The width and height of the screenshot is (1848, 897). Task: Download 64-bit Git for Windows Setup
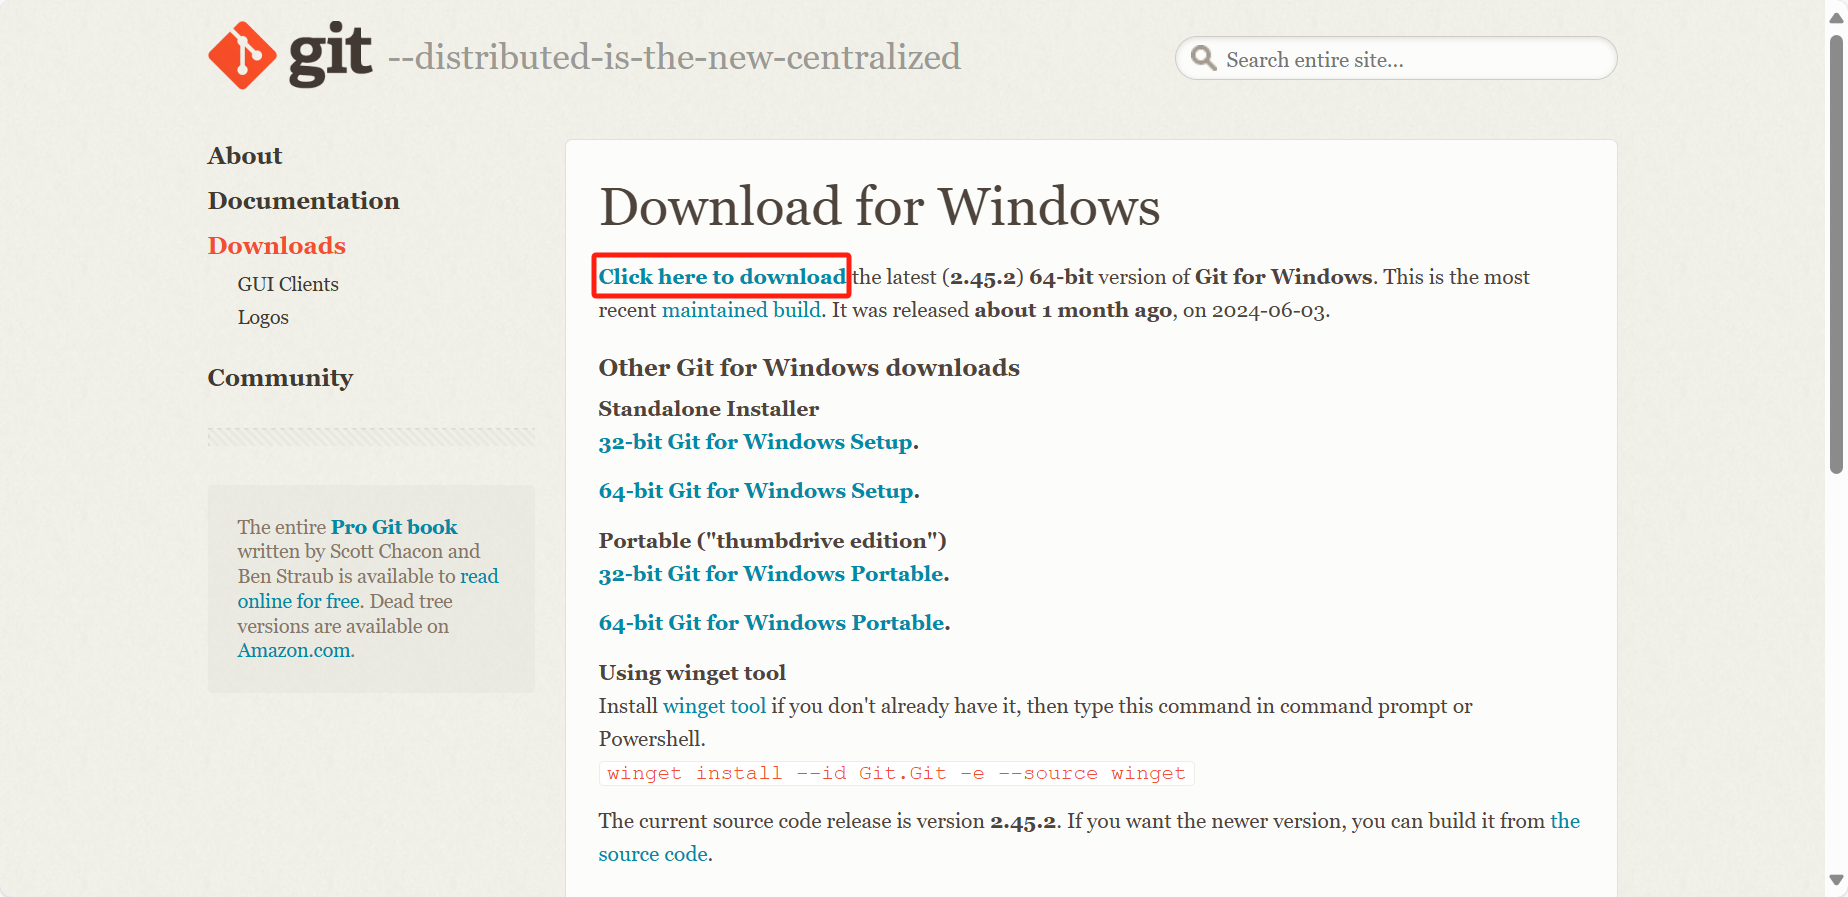point(756,491)
